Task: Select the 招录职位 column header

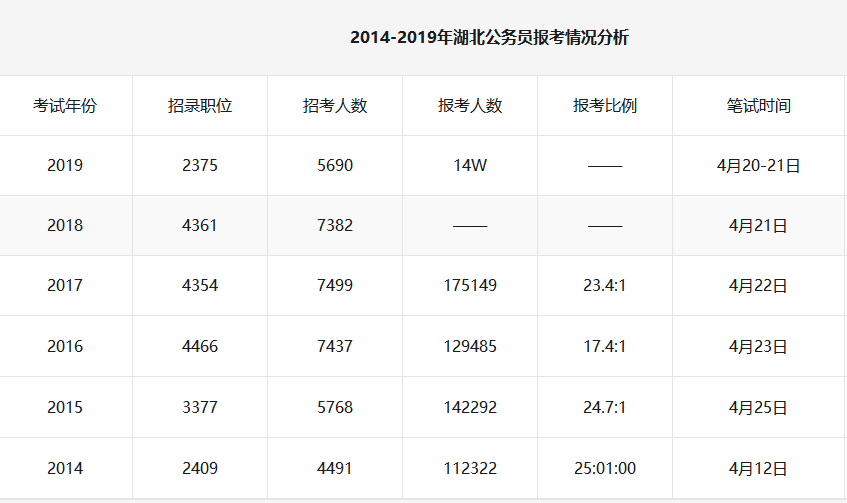Action: click(200, 105)
